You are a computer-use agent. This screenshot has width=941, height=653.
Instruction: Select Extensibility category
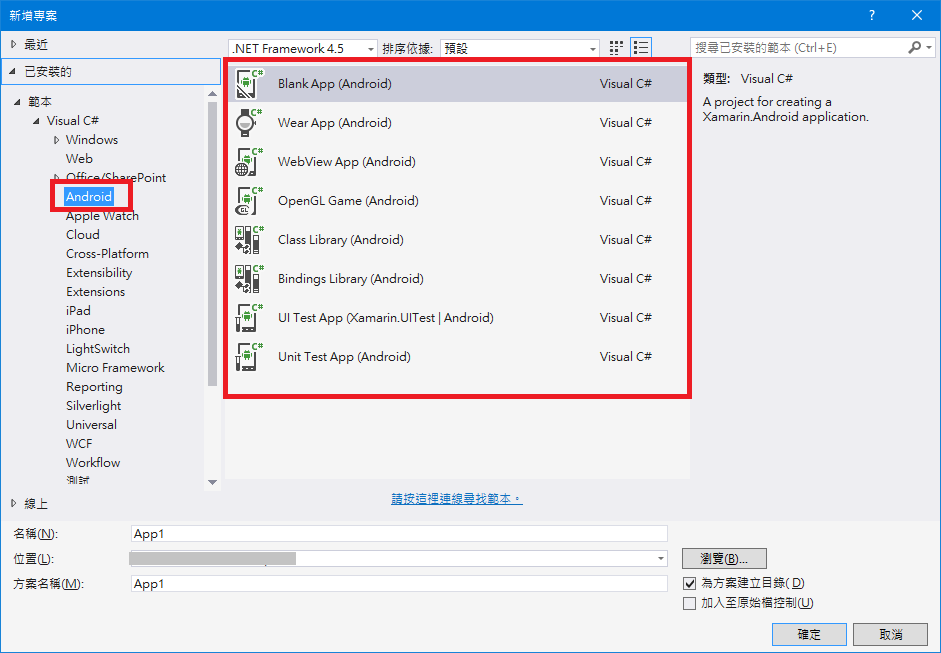99,273
